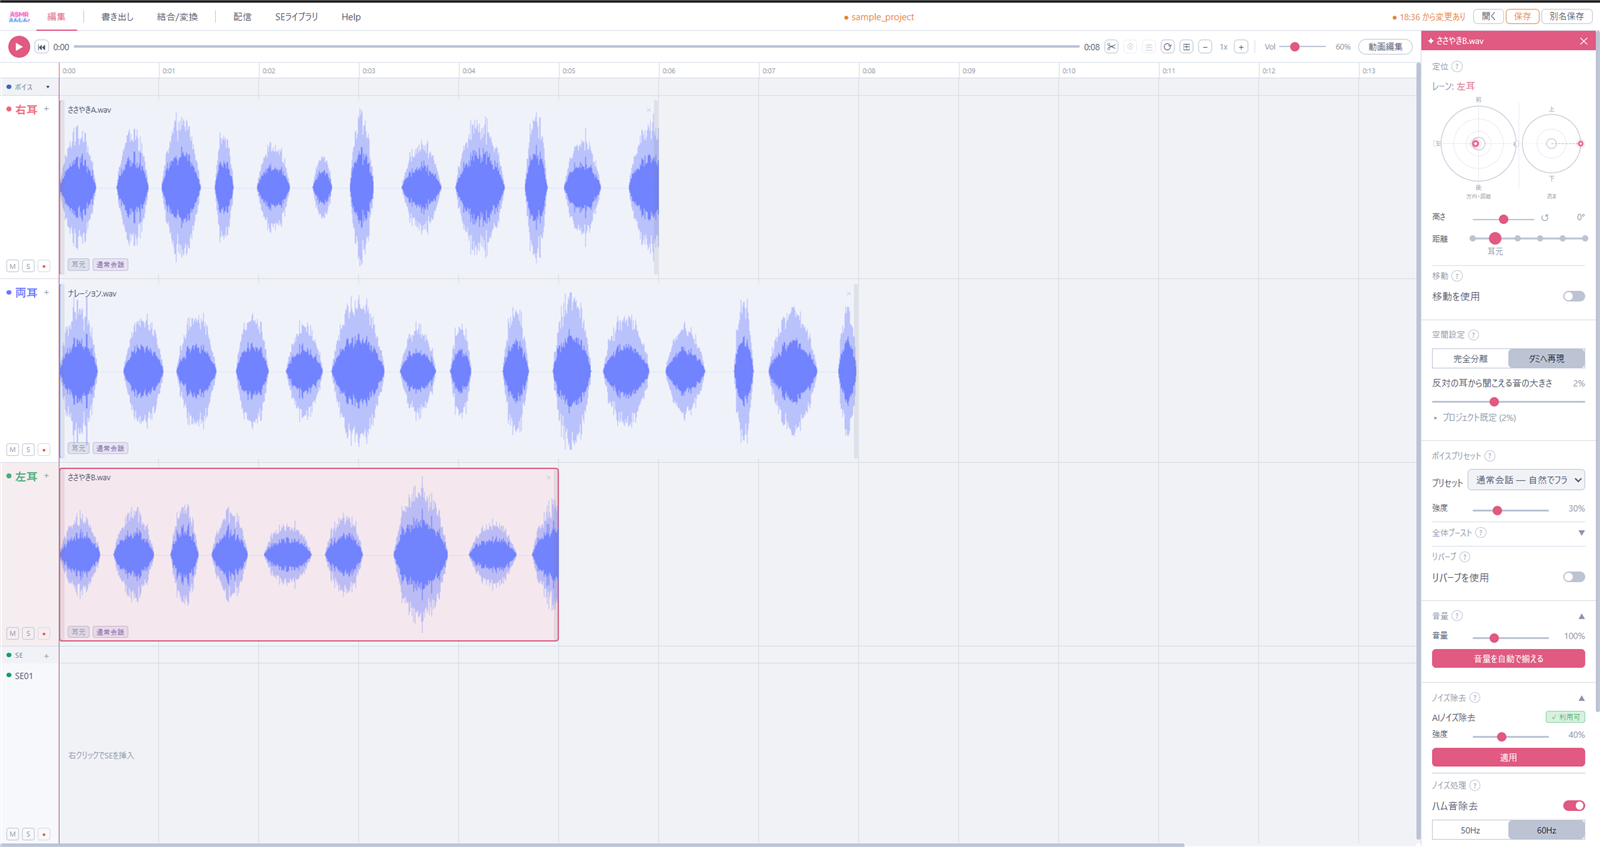Expand the 全体ブースト section arrow

pos(1581,533)
